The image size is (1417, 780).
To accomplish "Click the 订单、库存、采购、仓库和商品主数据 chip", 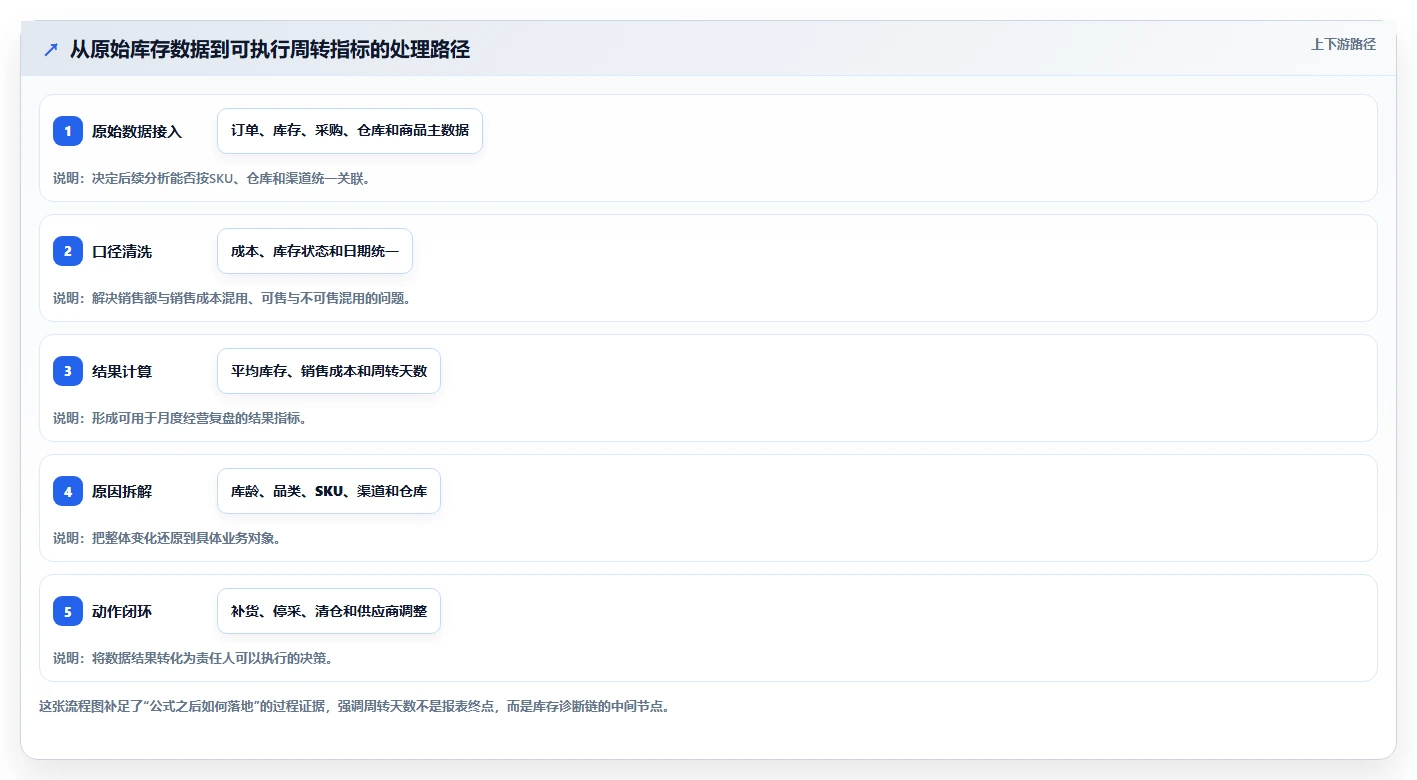I will pyautogui.click(x=350, y=131).
